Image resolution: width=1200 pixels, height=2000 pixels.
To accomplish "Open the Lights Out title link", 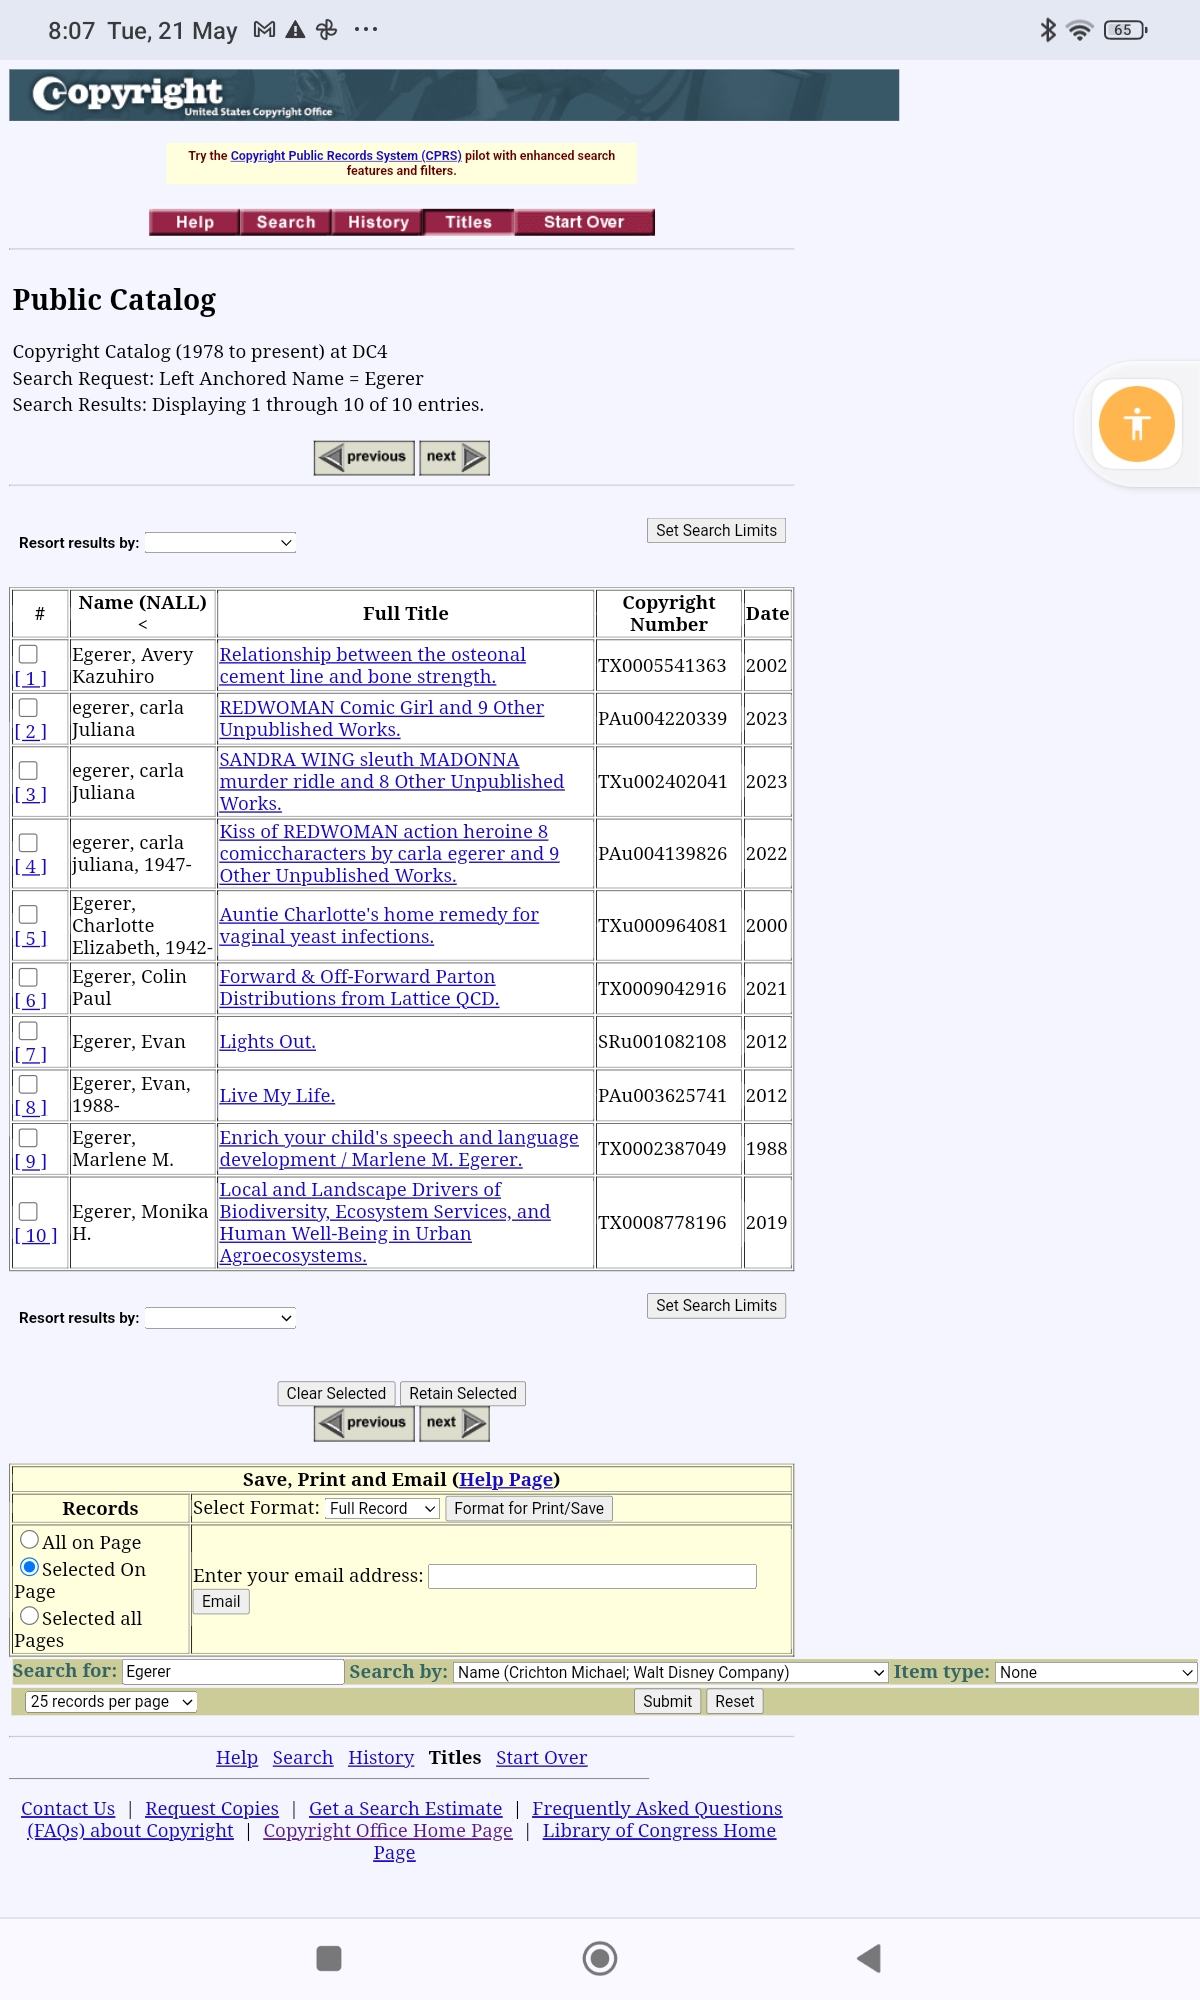I will [x=267, y=1041].
